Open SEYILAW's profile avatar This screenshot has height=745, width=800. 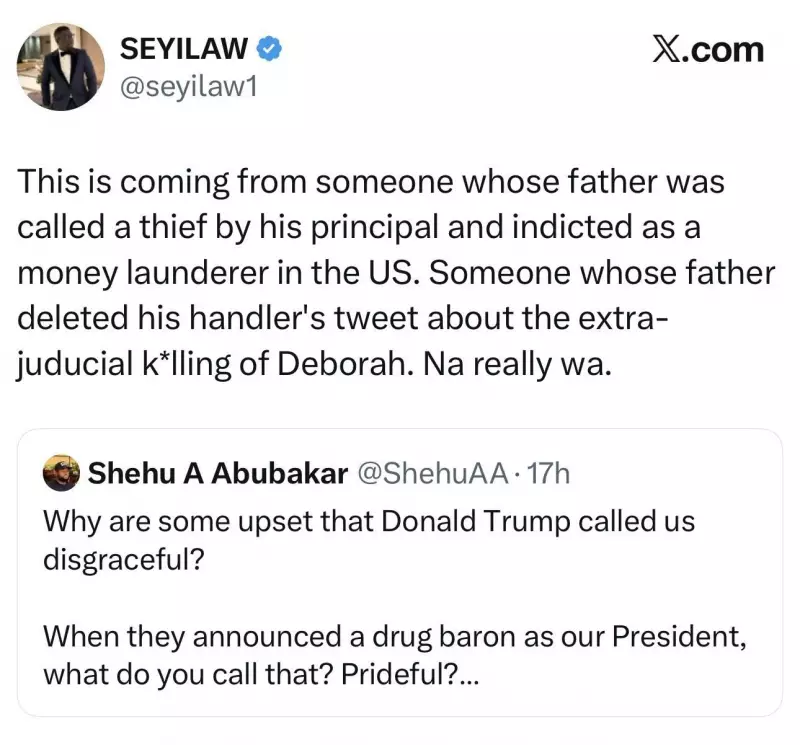60,64
